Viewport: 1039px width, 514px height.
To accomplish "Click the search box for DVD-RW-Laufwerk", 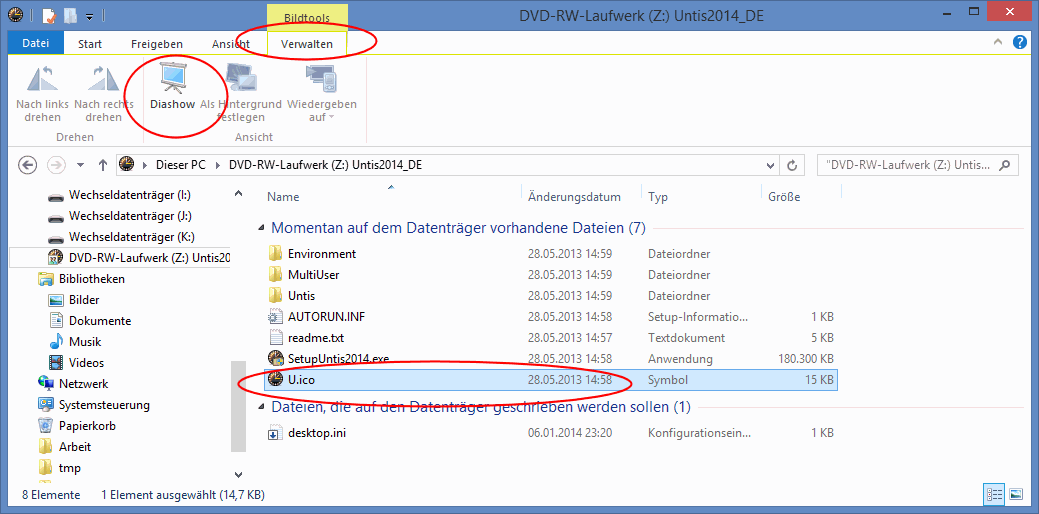I will (x=908, y=165).
